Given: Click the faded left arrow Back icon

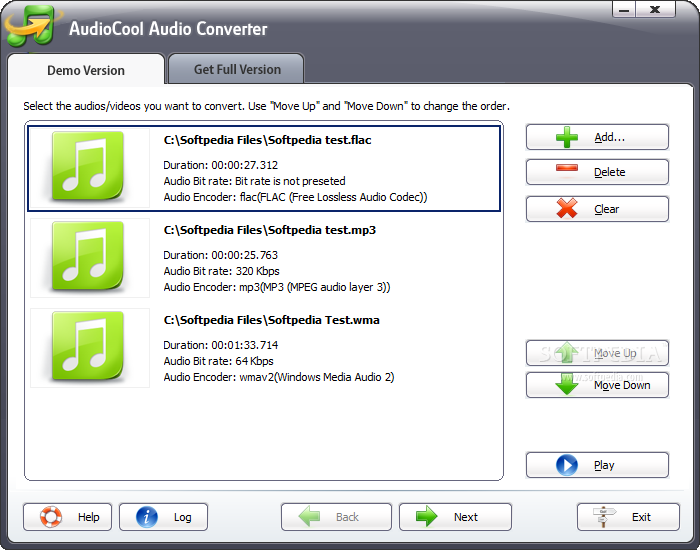Looking at the screenshot, I should coord(309,517).
